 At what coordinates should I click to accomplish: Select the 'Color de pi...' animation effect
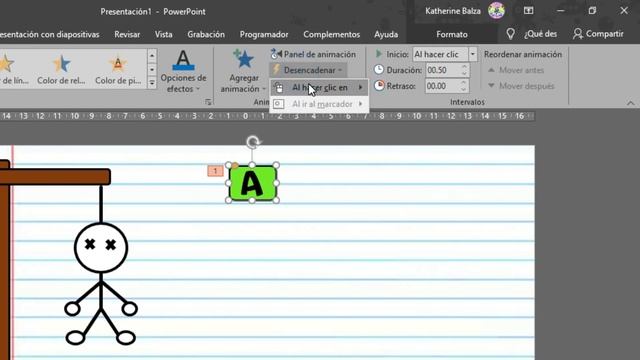[x=118, y=69]
